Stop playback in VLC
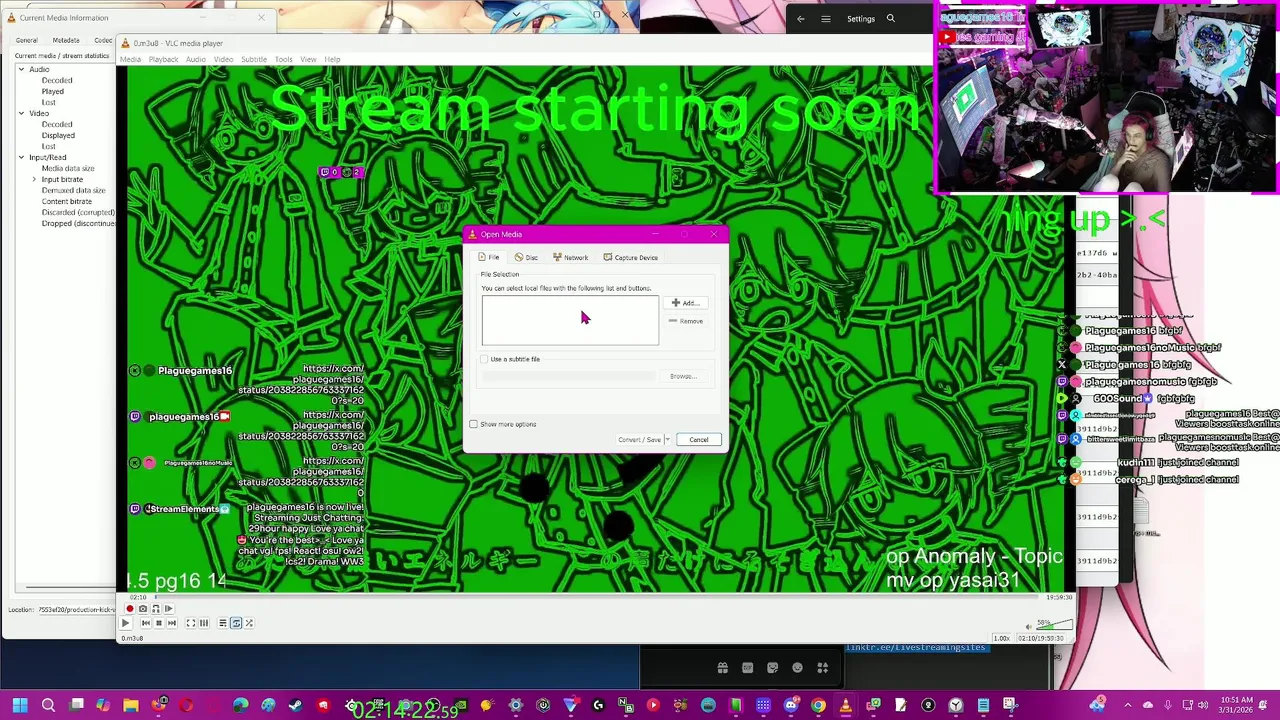The image size is (1280, 720). coord(158,623)
